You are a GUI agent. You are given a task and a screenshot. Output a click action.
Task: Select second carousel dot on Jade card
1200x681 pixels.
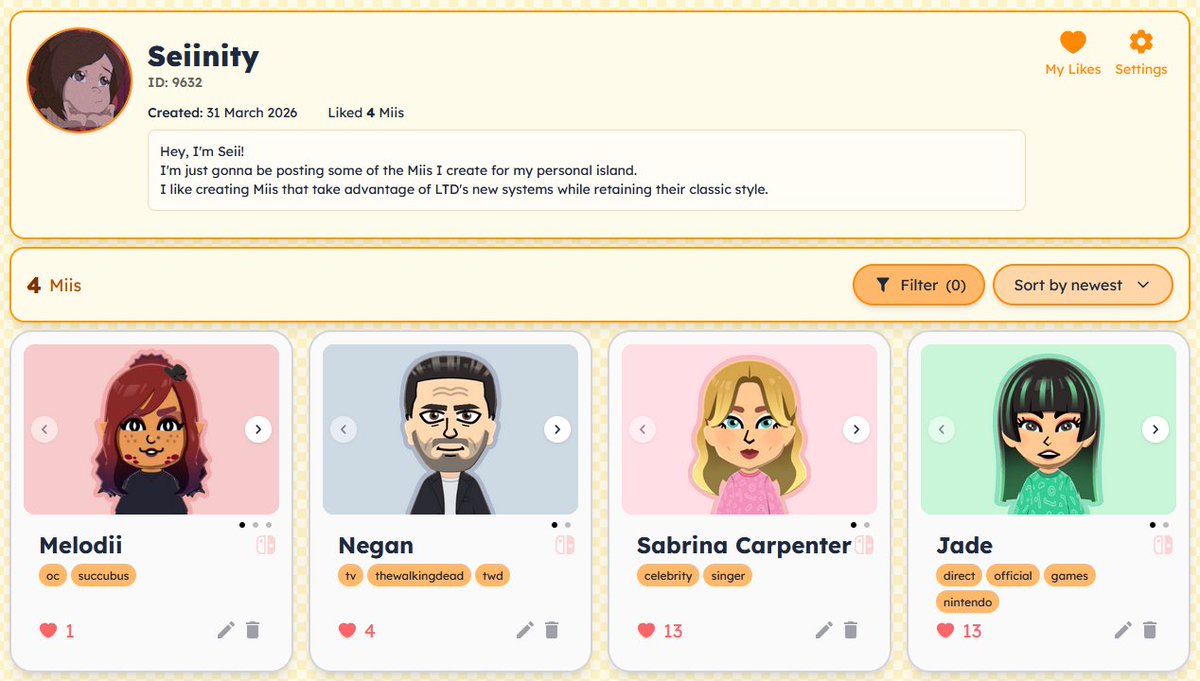[x=1165, y=524]
